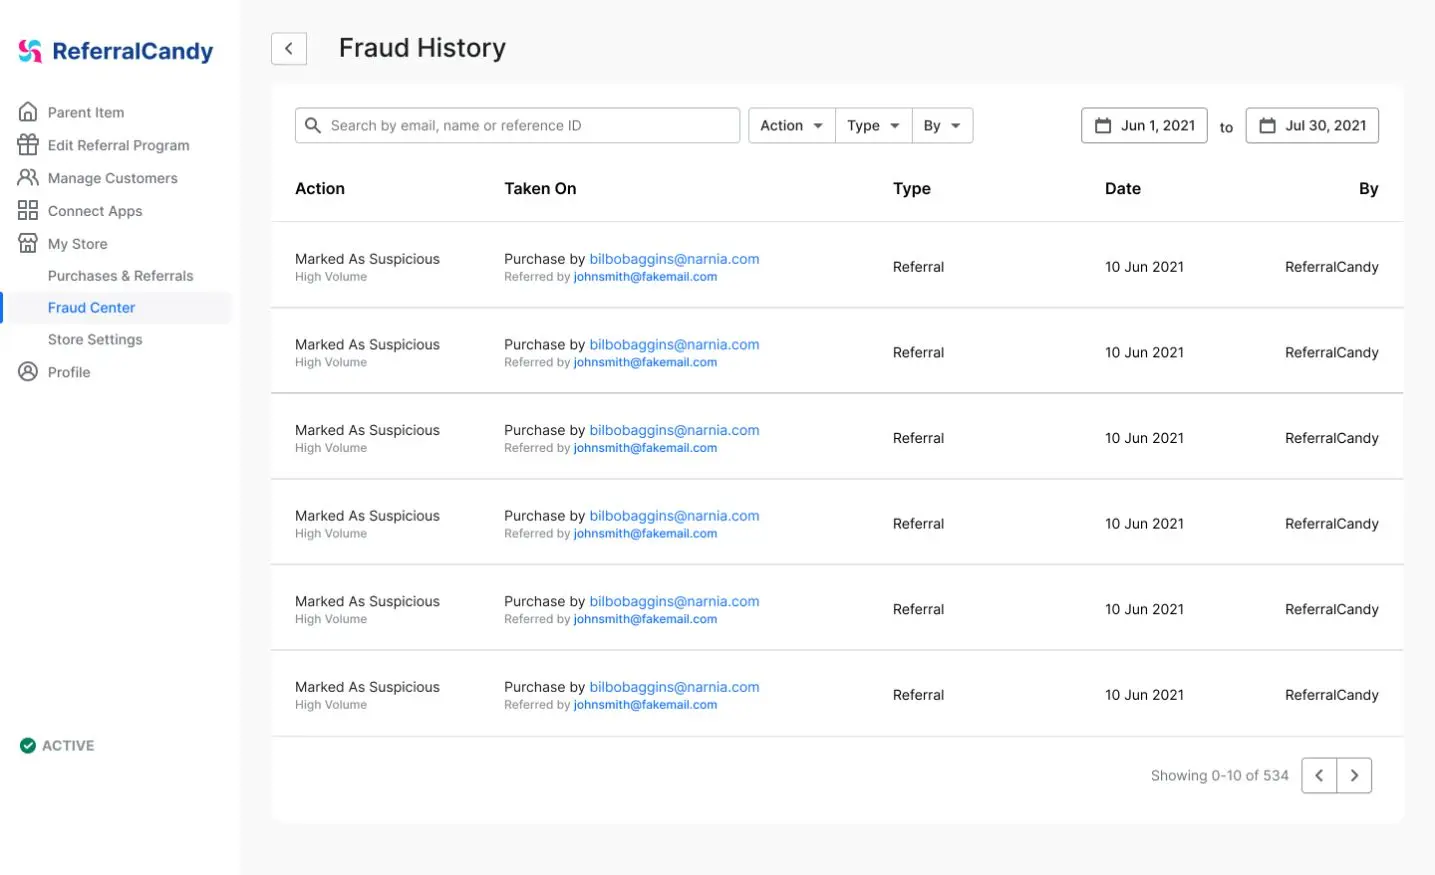Click the storefront icon beside My Store
This screenshot has height=875, width=1435.
(x=28, y=243)
